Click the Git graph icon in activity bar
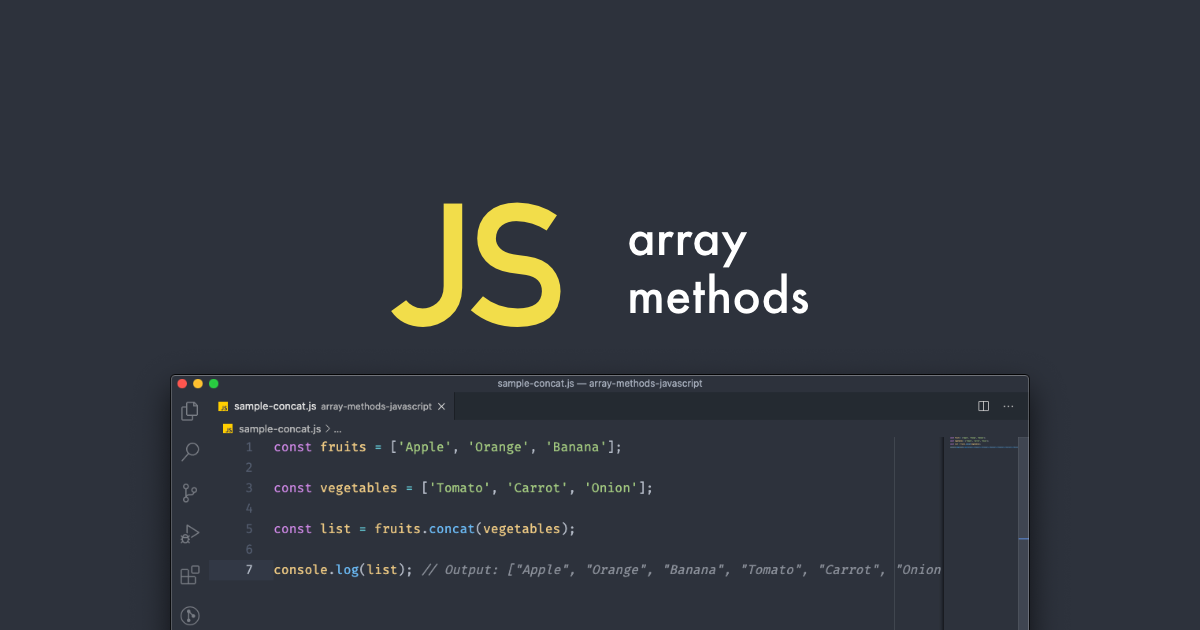1200x630 pixels. pyautogui.click(x=189, y=615)
